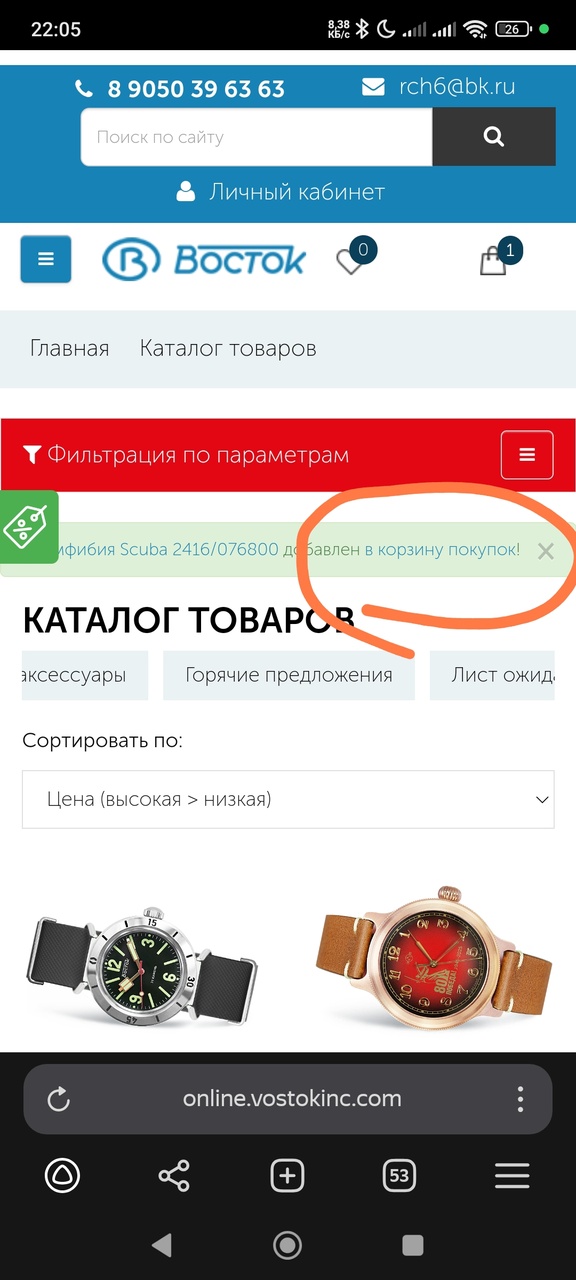Show the 53 open tabs

coord(399,1176)
